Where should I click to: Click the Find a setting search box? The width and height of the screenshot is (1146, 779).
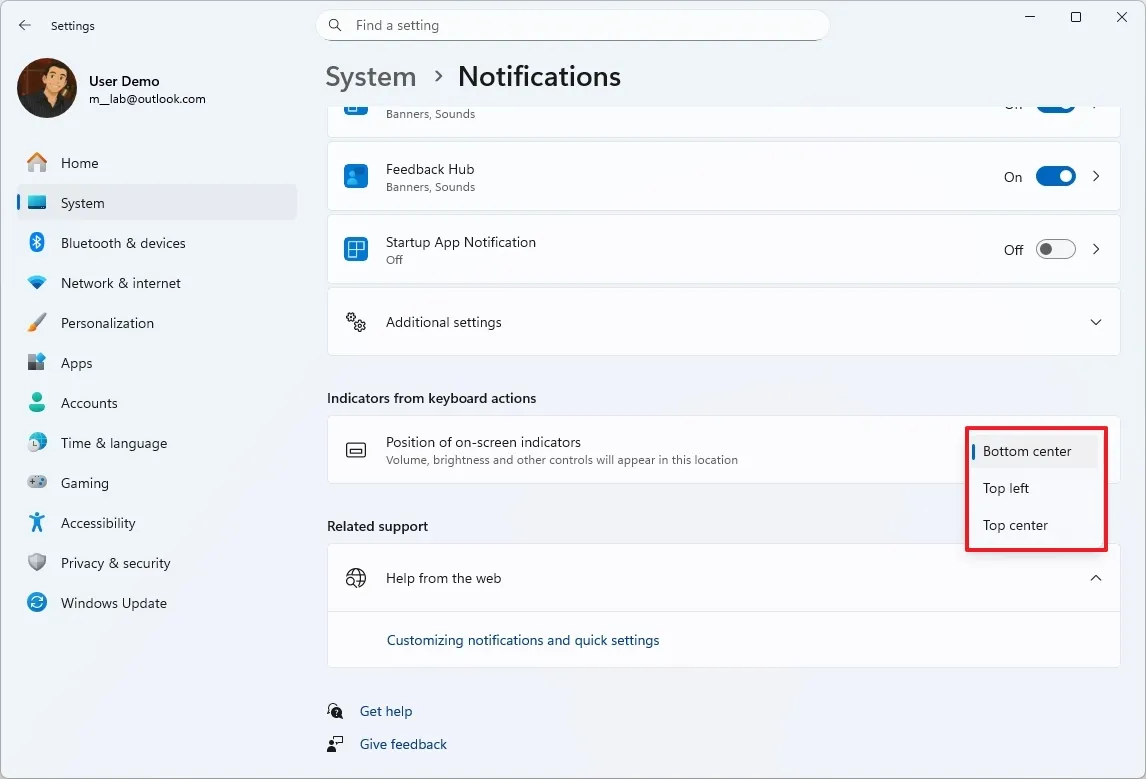[x=573, y=25]
